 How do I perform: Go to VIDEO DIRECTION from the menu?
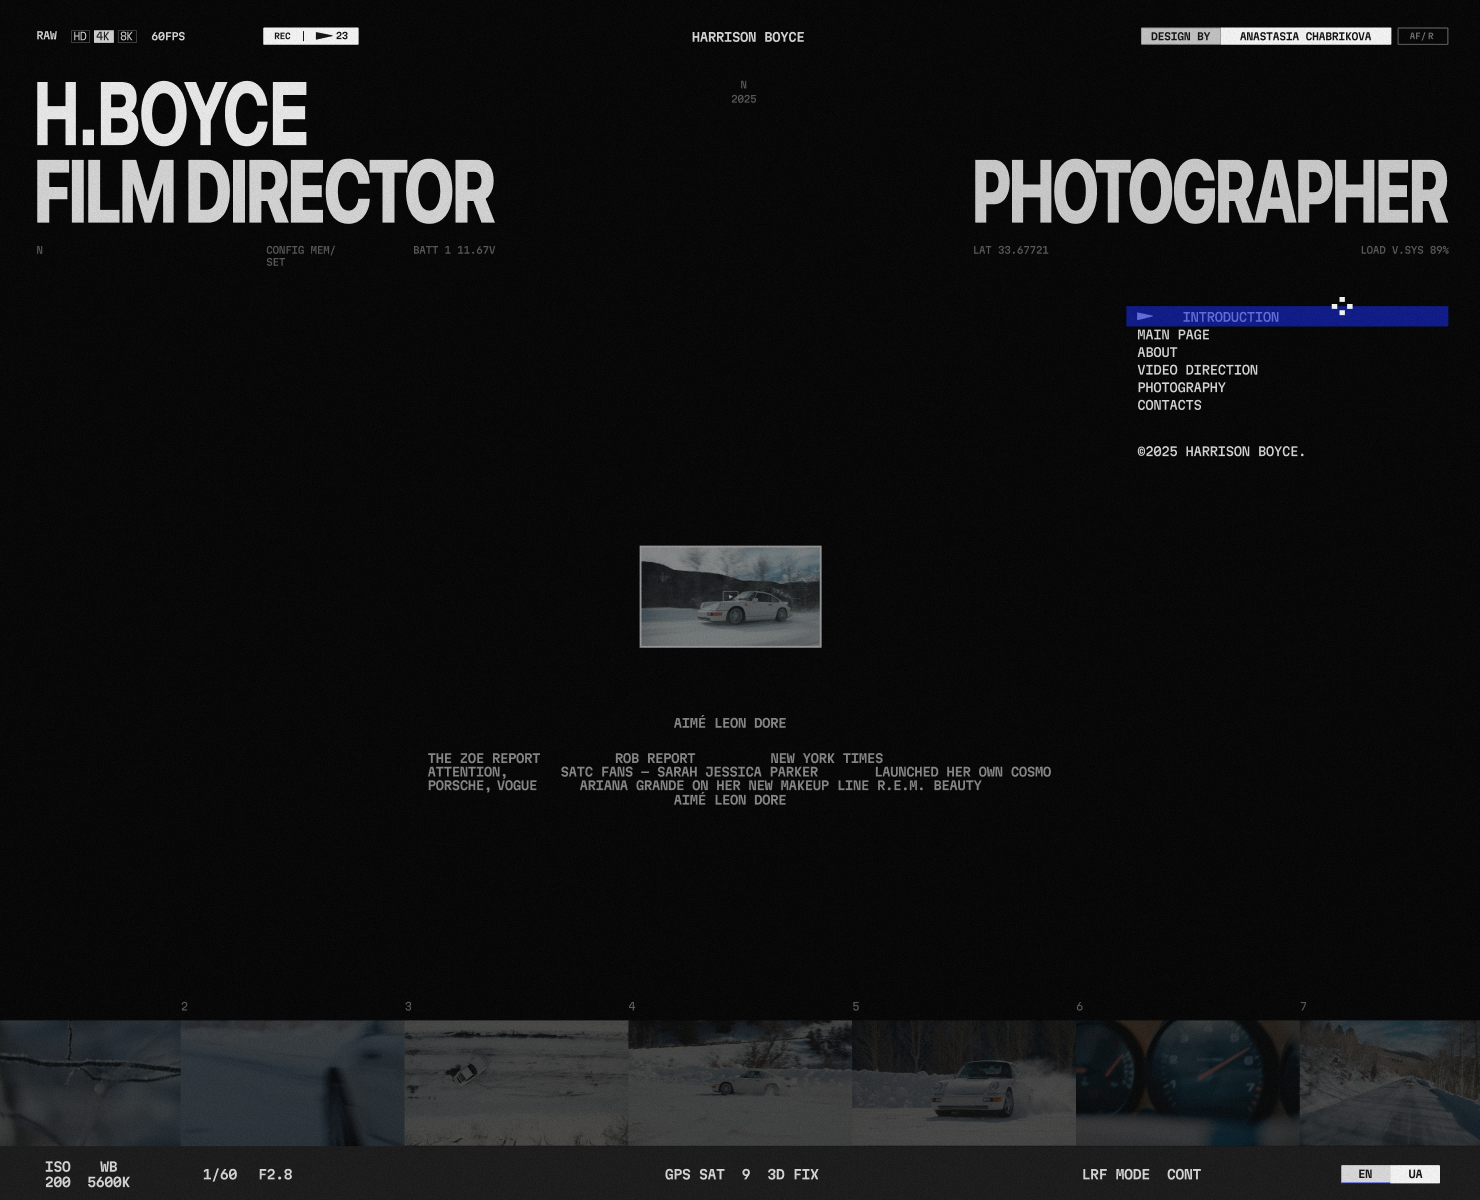click(x=1197, y=369)
